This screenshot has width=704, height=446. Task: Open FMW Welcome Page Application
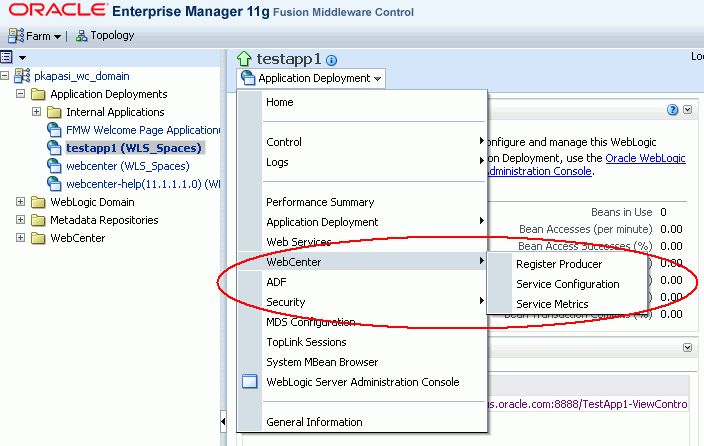(x=143, y=130)
